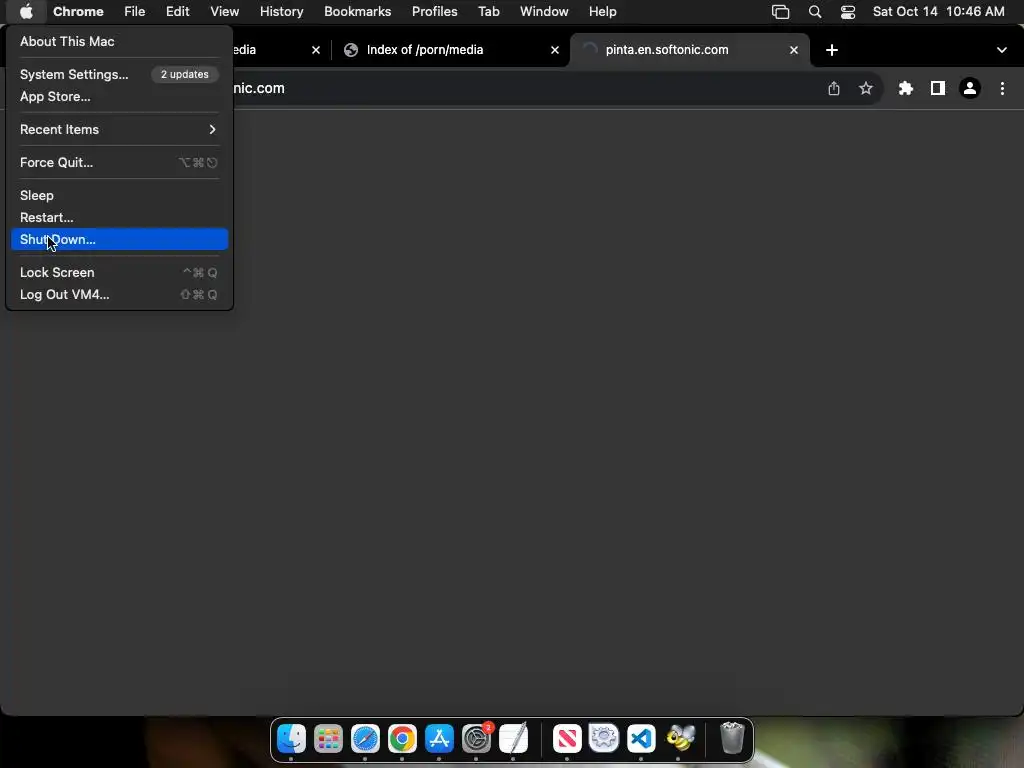Viewport: 1024px width, 768px height.
Task: Open the Chrome profile avatar
Action: 970,88
